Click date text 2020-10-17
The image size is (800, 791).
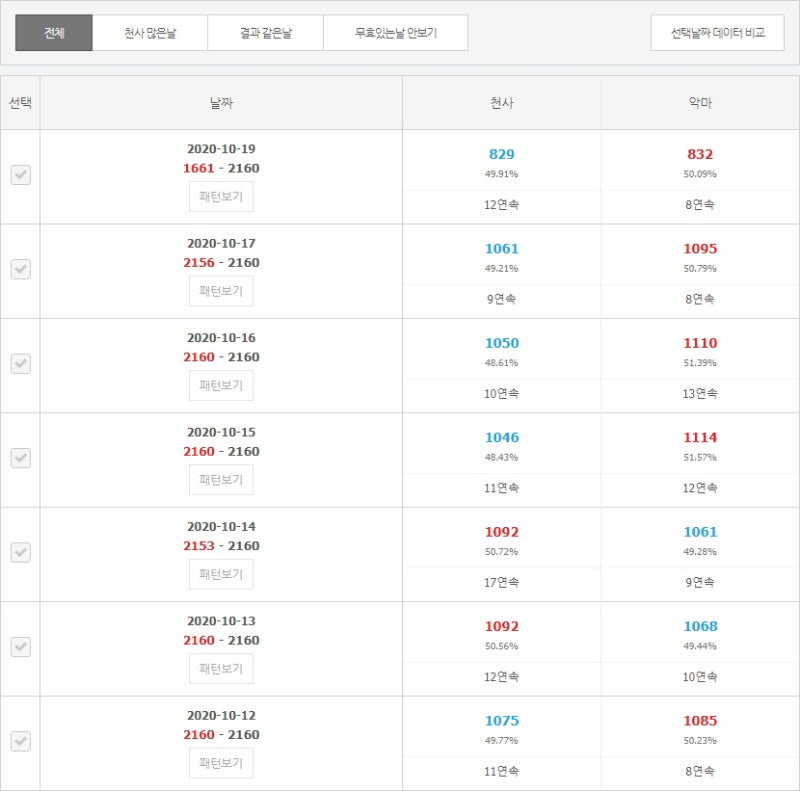pos(221,243)
